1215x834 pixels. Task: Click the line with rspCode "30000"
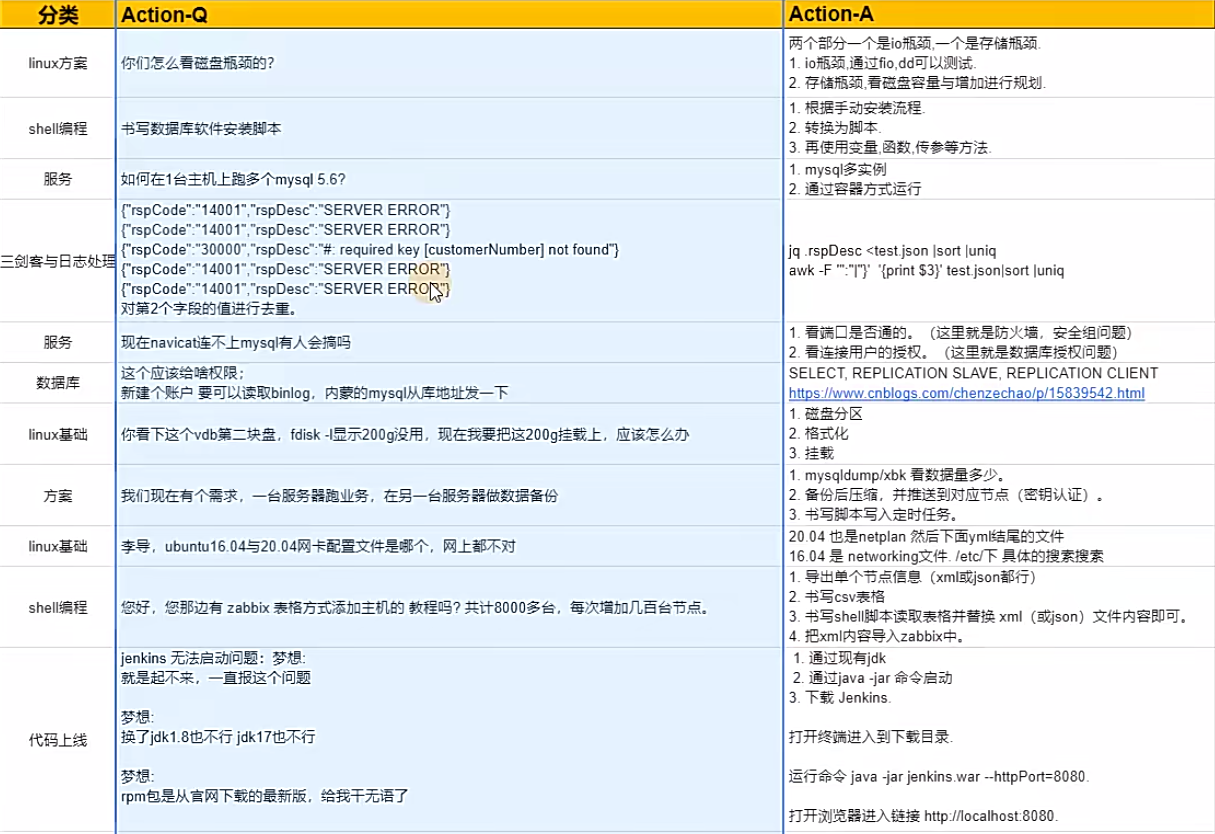369,249
